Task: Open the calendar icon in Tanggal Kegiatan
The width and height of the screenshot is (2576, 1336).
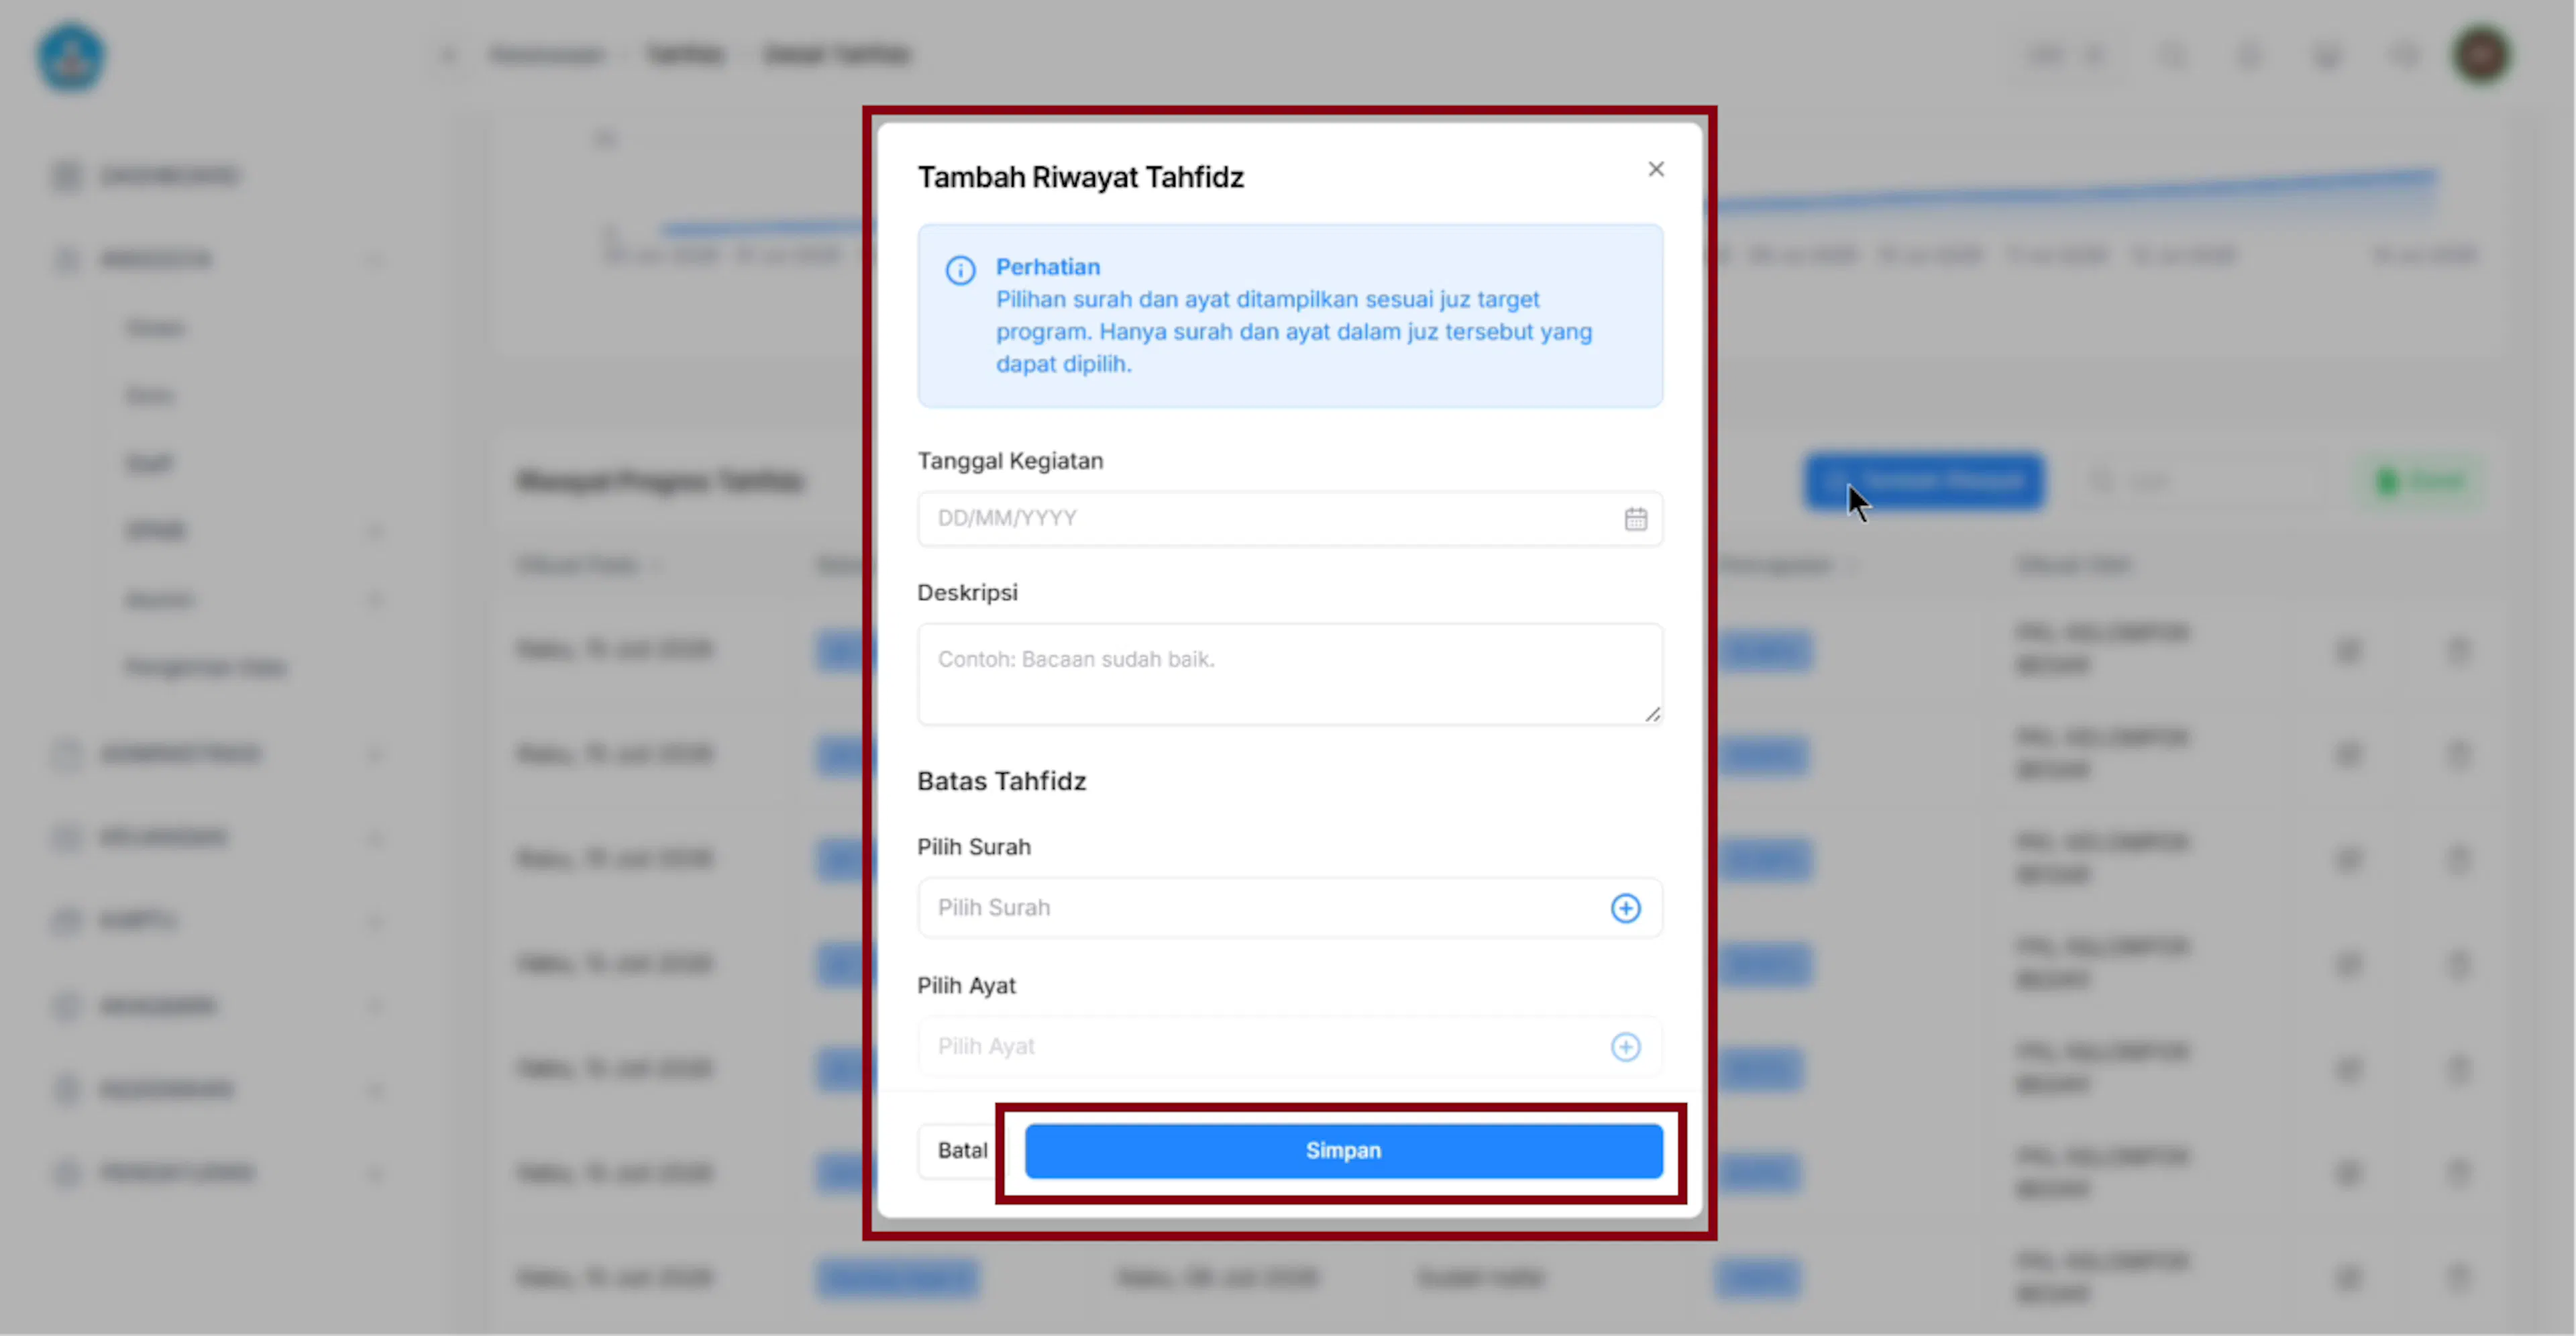Action: coord(1636,519)
